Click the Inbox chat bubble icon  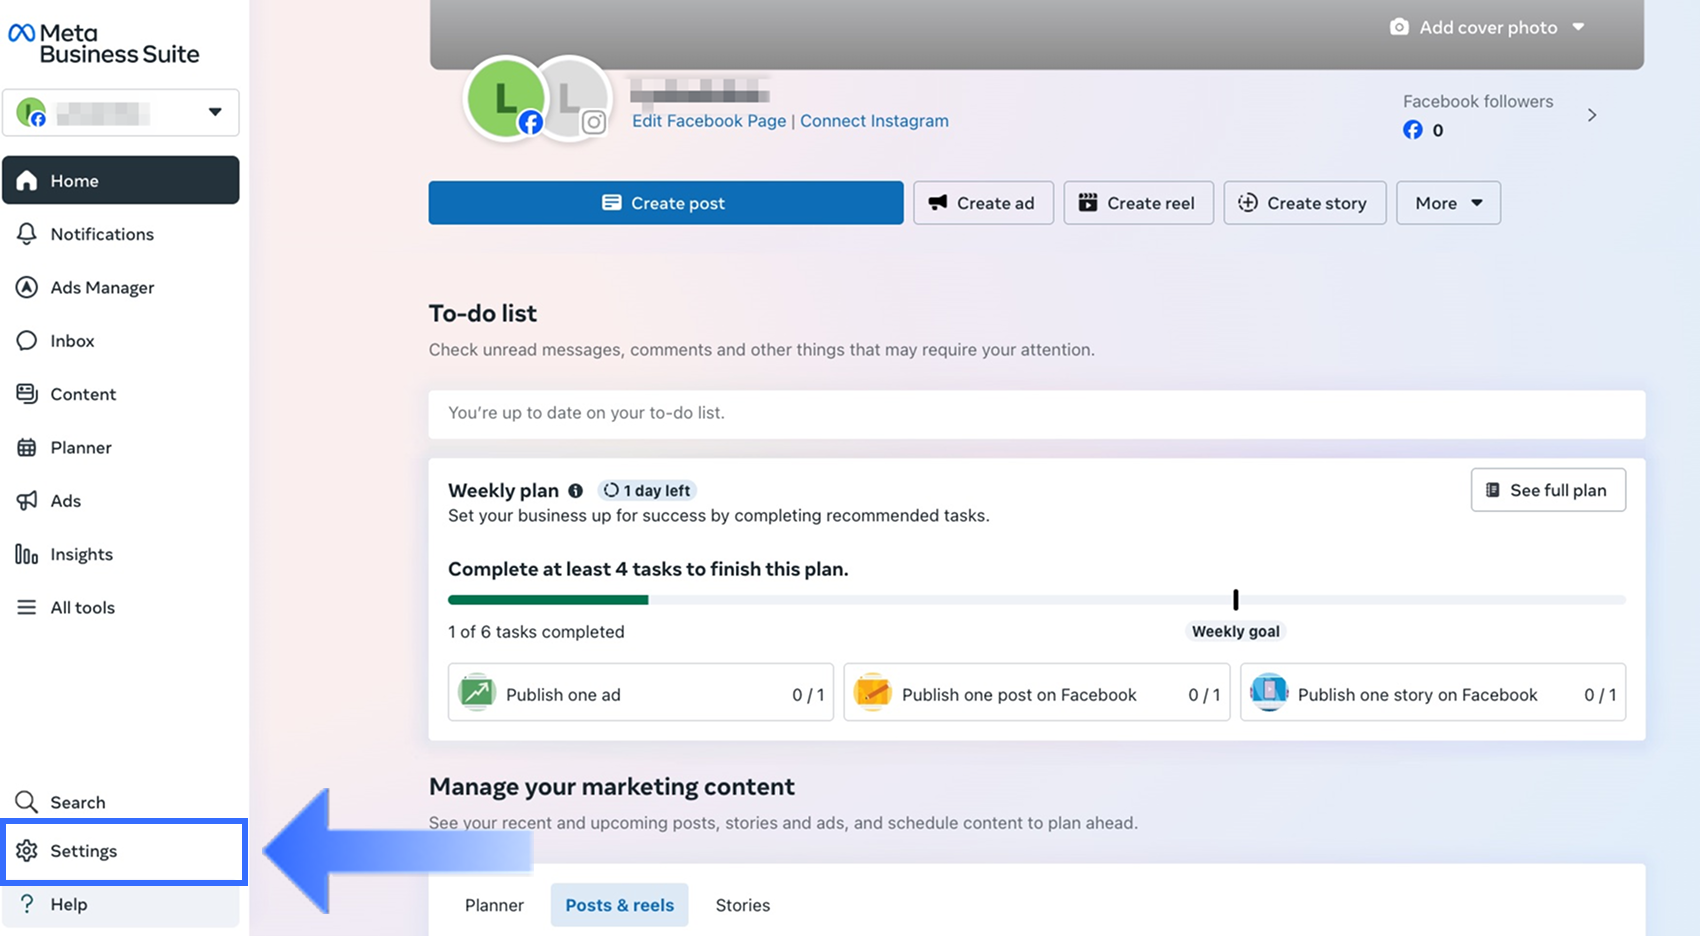coord(27,341)
